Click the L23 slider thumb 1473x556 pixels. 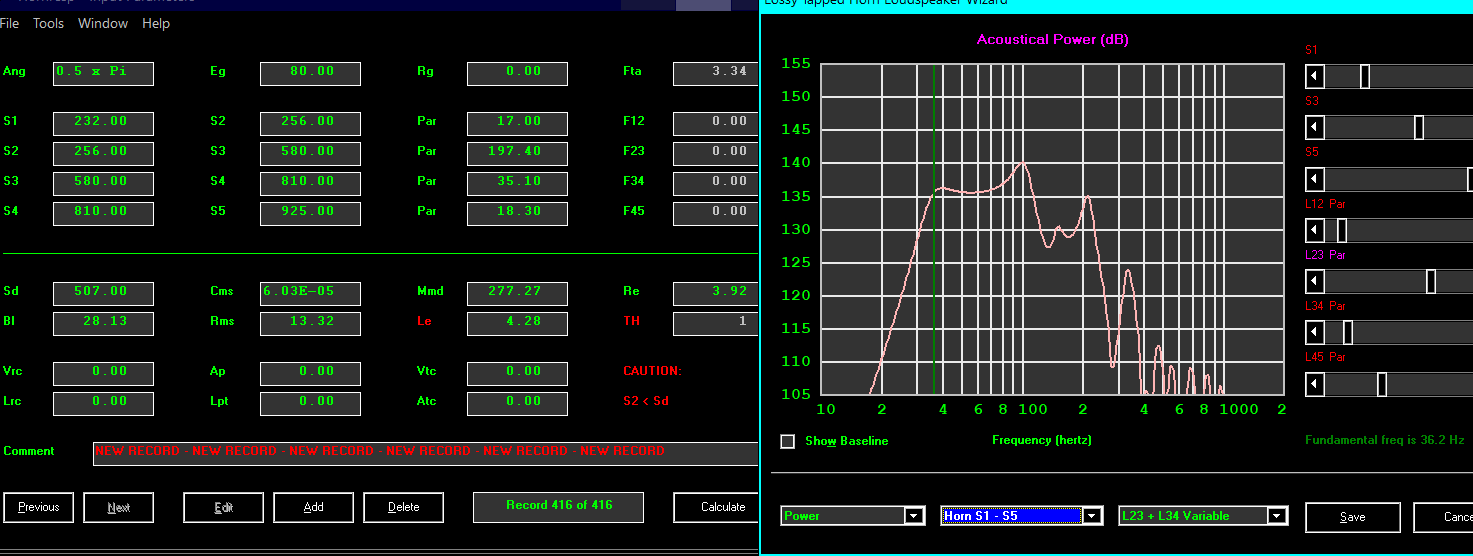pos(1430,281)
